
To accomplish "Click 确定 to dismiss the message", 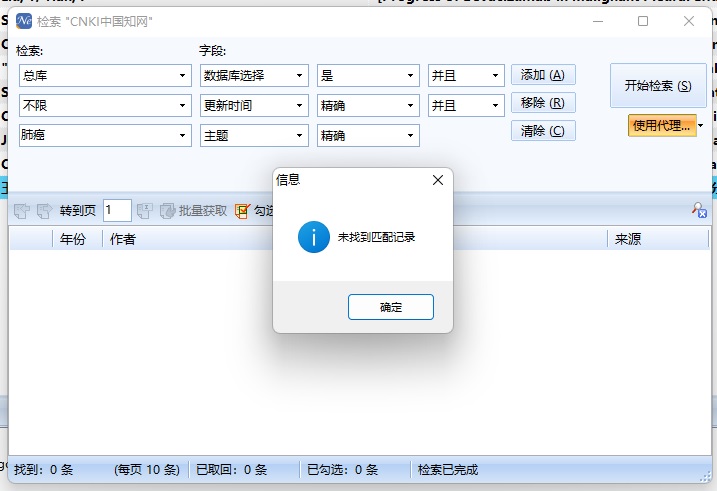I will point(390,307).
